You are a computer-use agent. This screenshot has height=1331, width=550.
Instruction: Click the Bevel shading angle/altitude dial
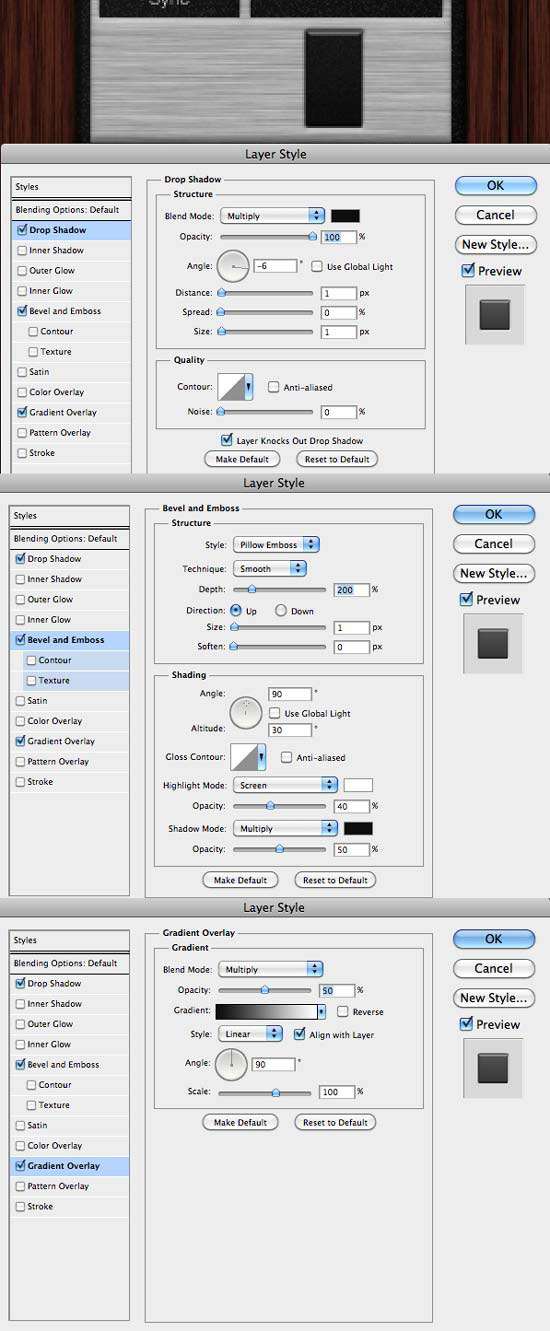246,713
